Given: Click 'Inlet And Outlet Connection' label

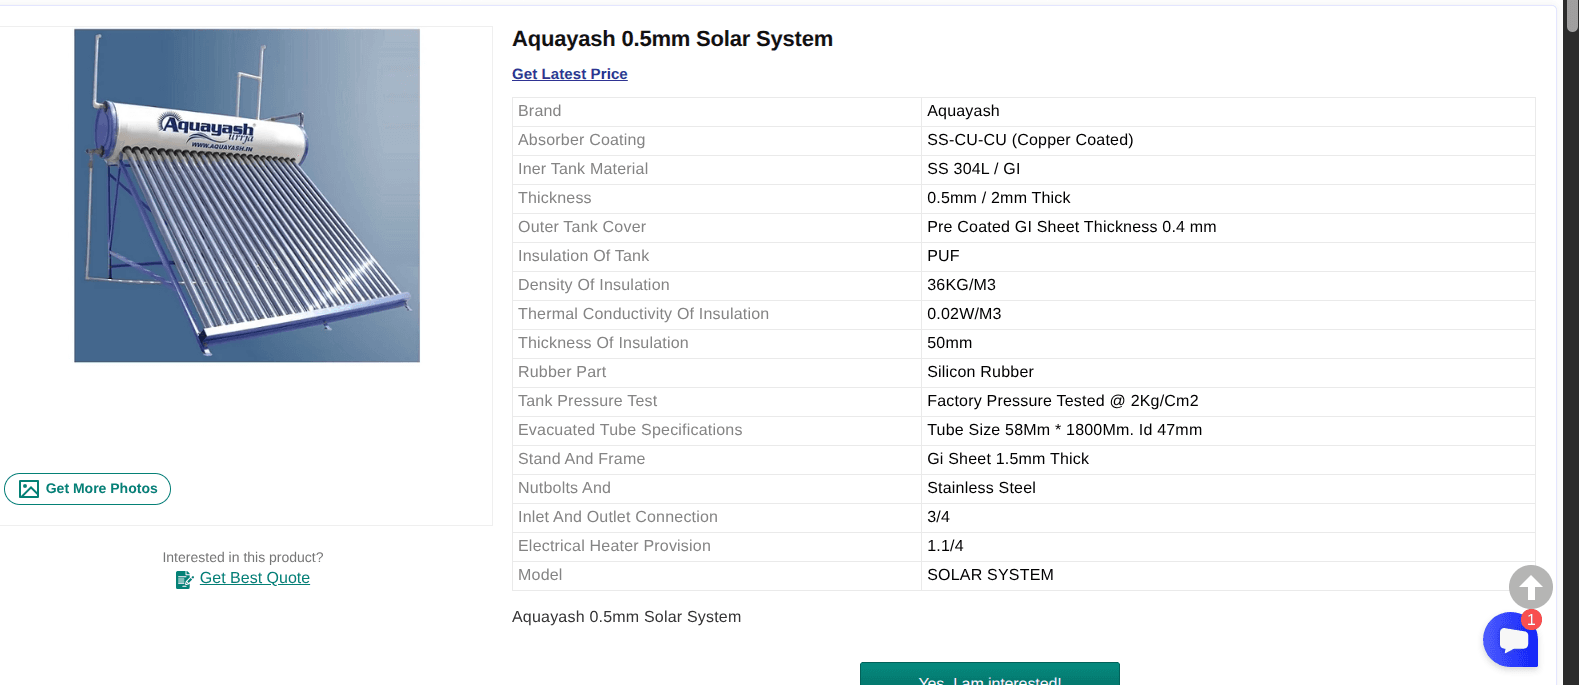Looking at the screenshot, I should [618, 517].
